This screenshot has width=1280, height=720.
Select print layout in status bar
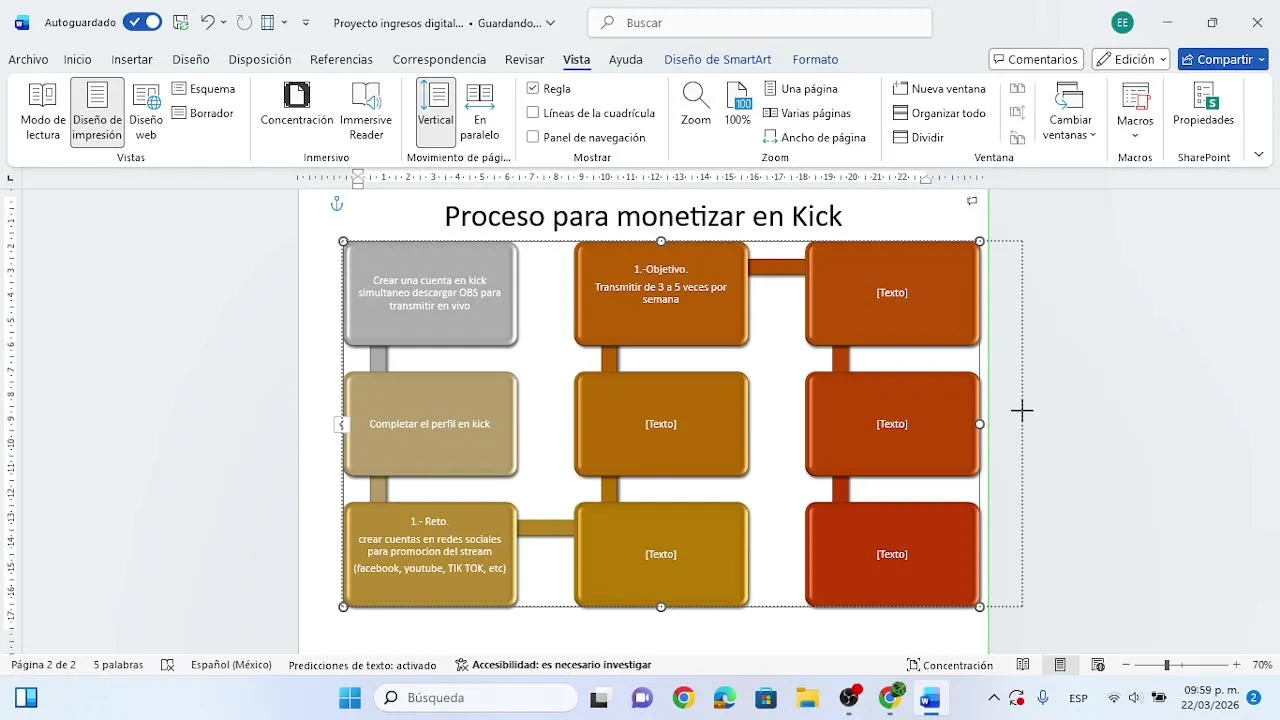[x=1060, y=665]
